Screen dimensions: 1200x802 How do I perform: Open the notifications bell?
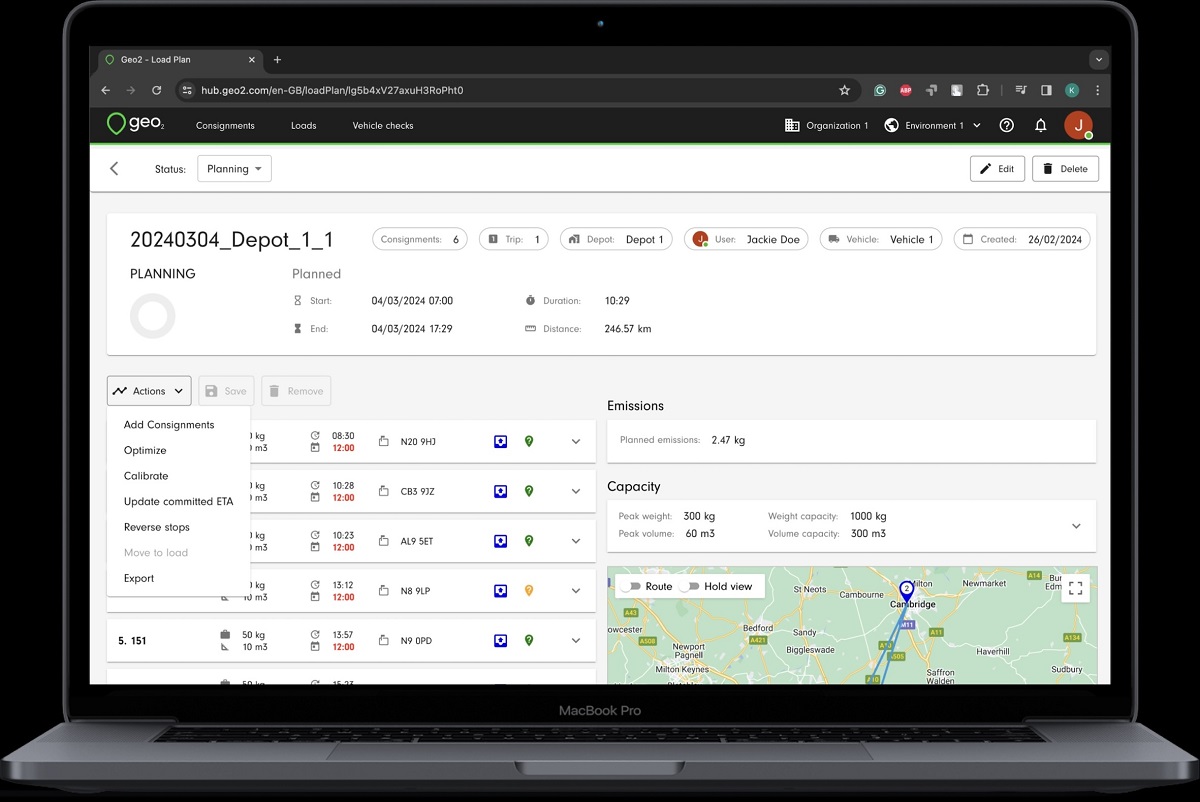1040,125
